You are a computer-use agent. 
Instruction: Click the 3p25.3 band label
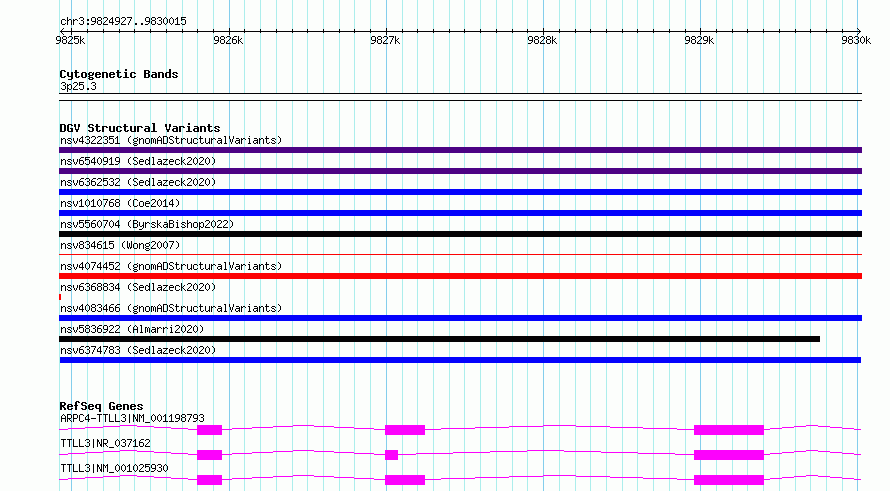[78, 86]
